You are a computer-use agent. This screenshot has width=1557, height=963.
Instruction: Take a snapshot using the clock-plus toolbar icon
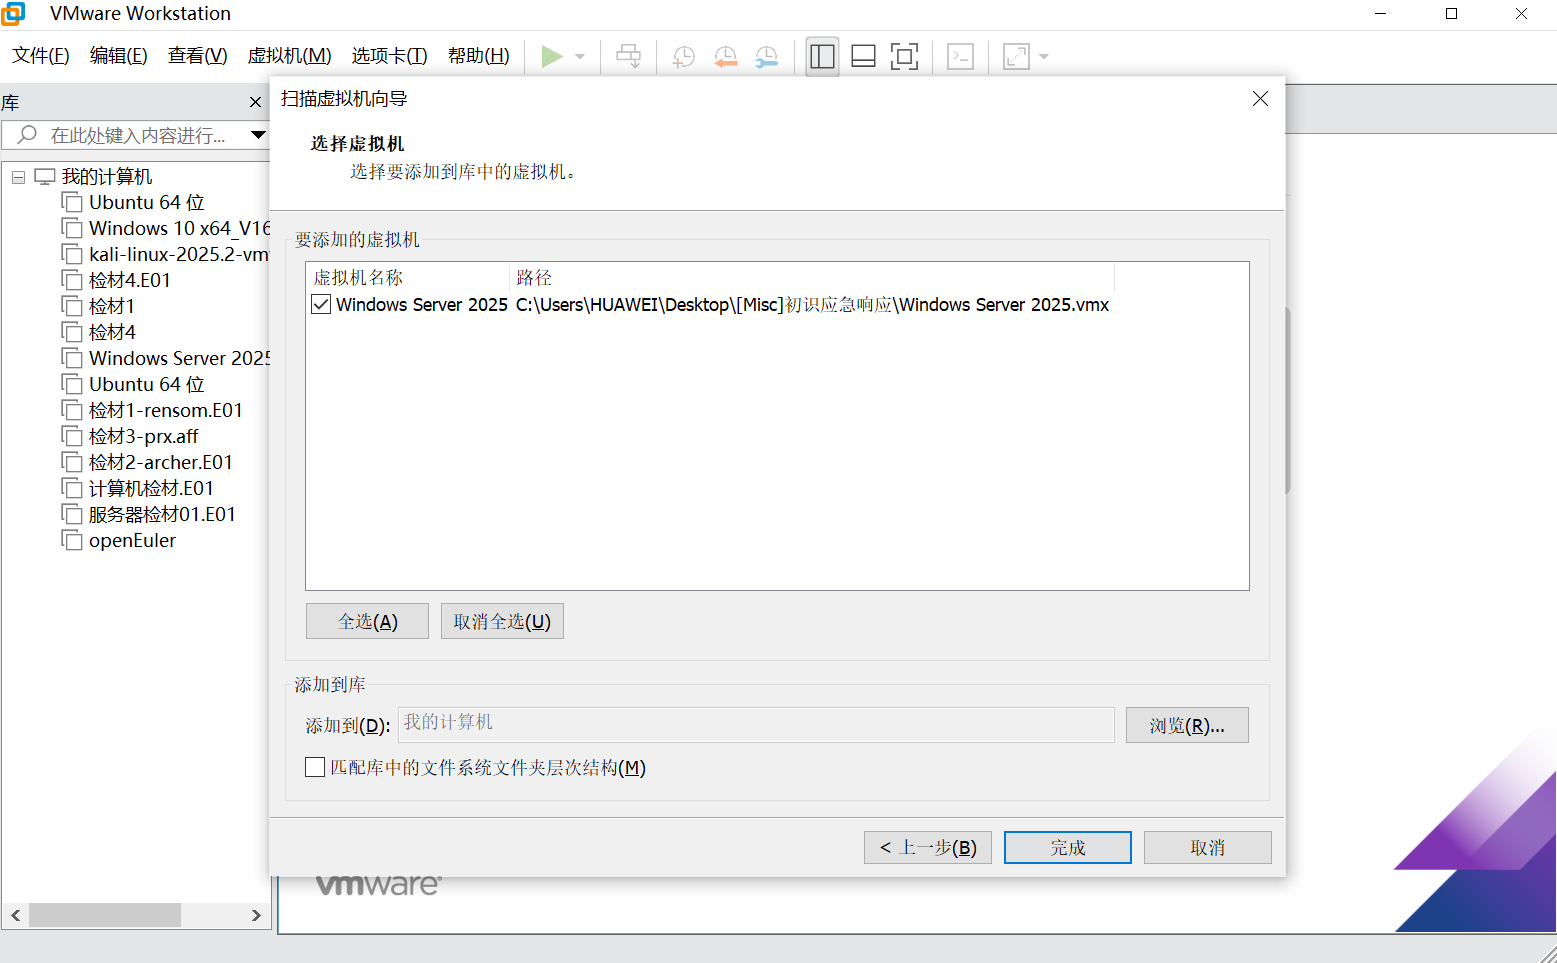point(684,57)
